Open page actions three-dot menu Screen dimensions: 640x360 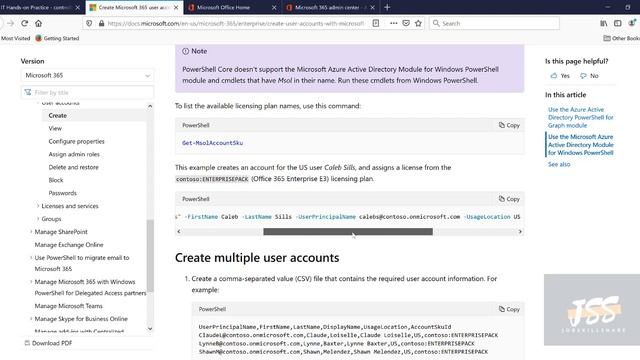coord(393,23)
